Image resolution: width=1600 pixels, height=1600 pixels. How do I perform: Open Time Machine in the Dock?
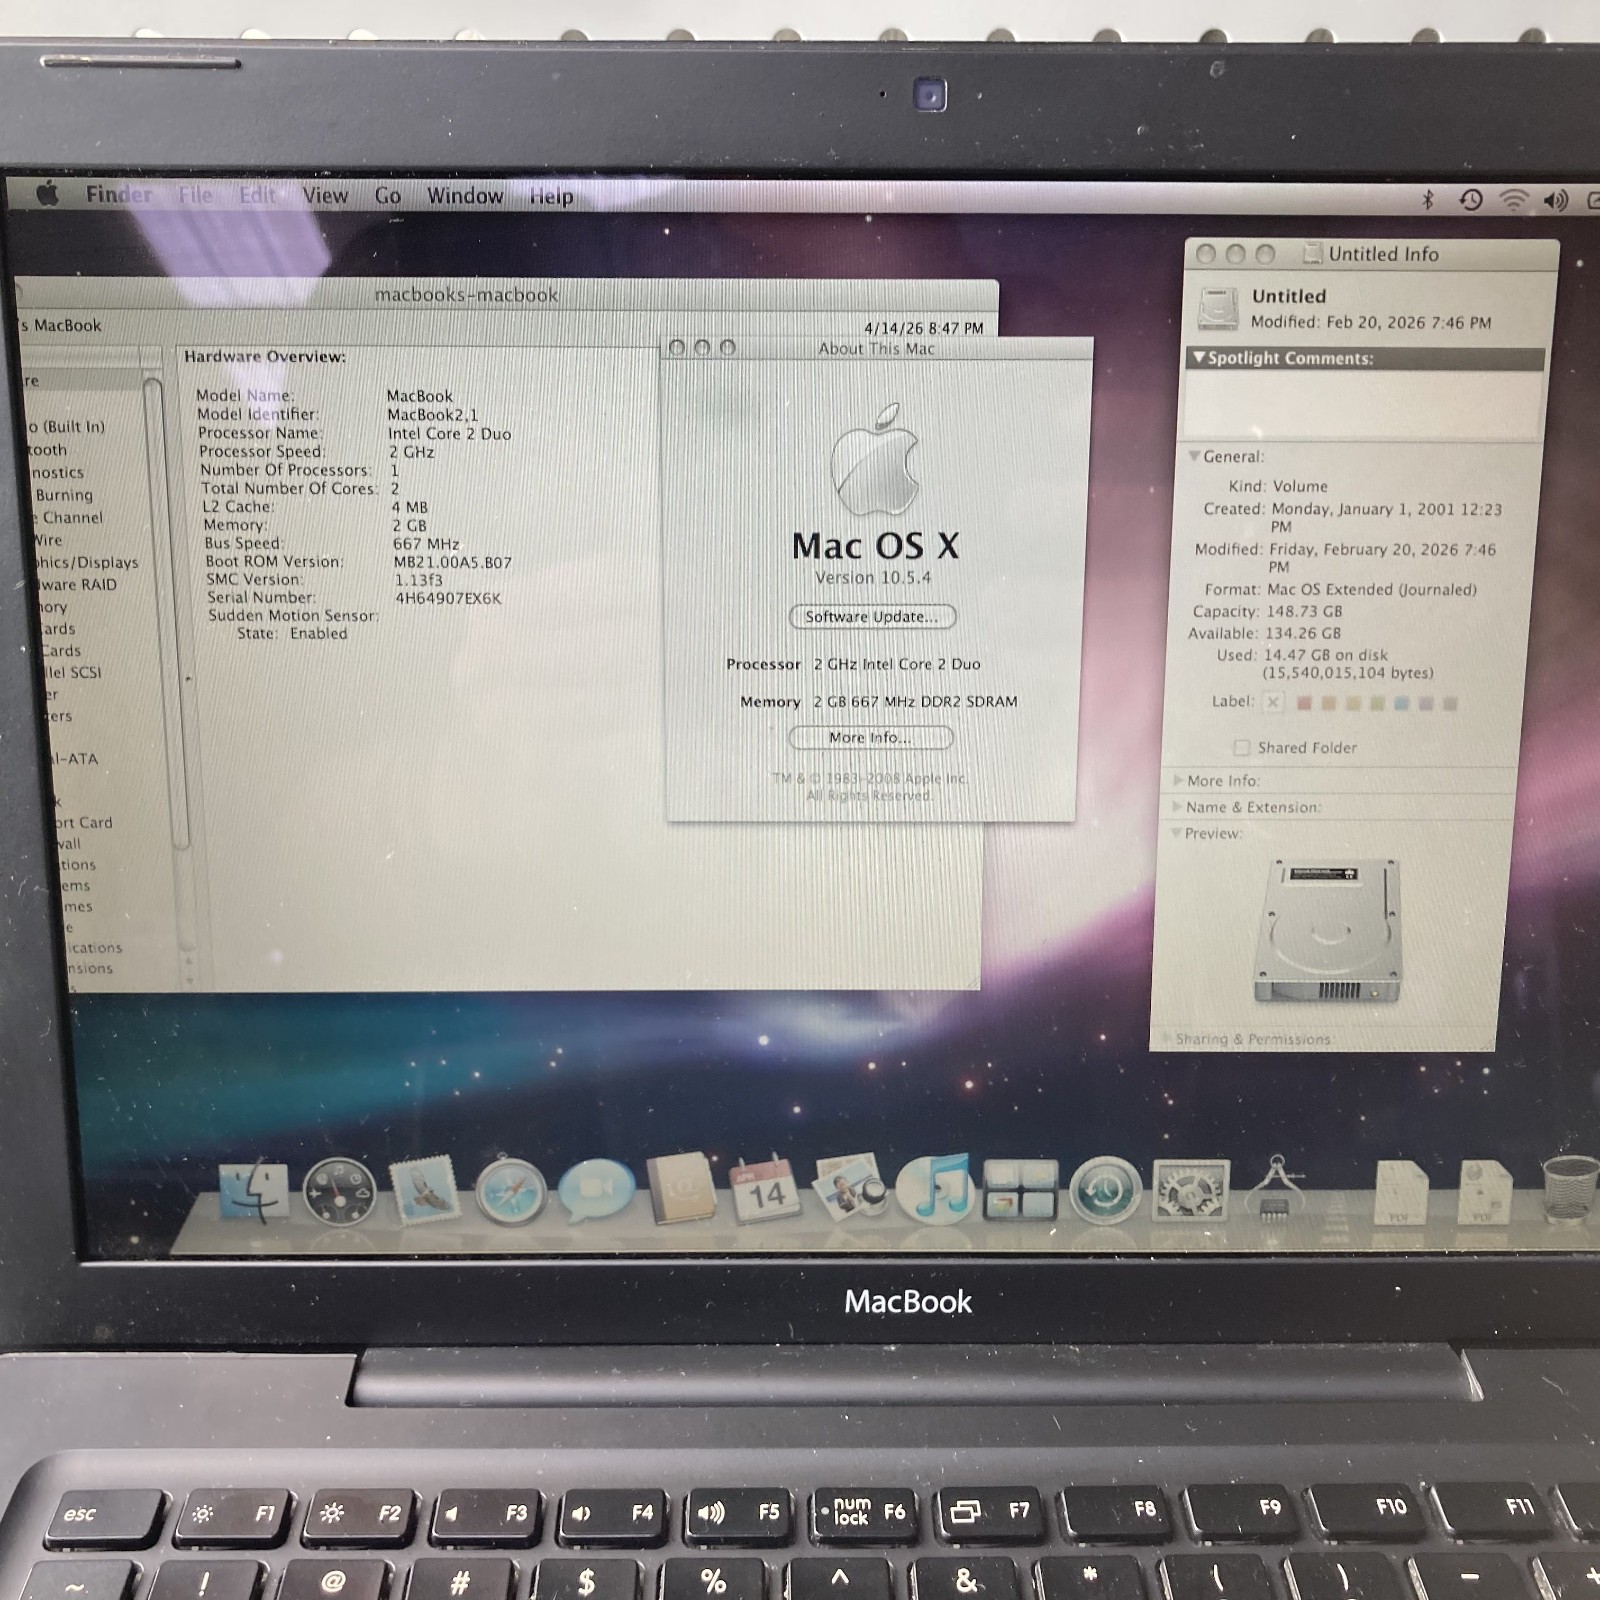(x=1105, y=1191)
